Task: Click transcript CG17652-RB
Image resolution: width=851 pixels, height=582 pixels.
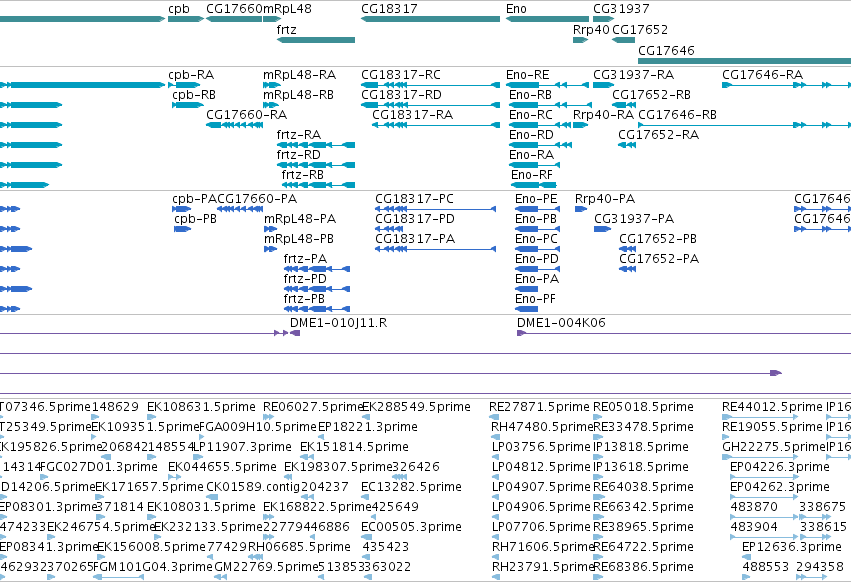Action: [651, 94]
